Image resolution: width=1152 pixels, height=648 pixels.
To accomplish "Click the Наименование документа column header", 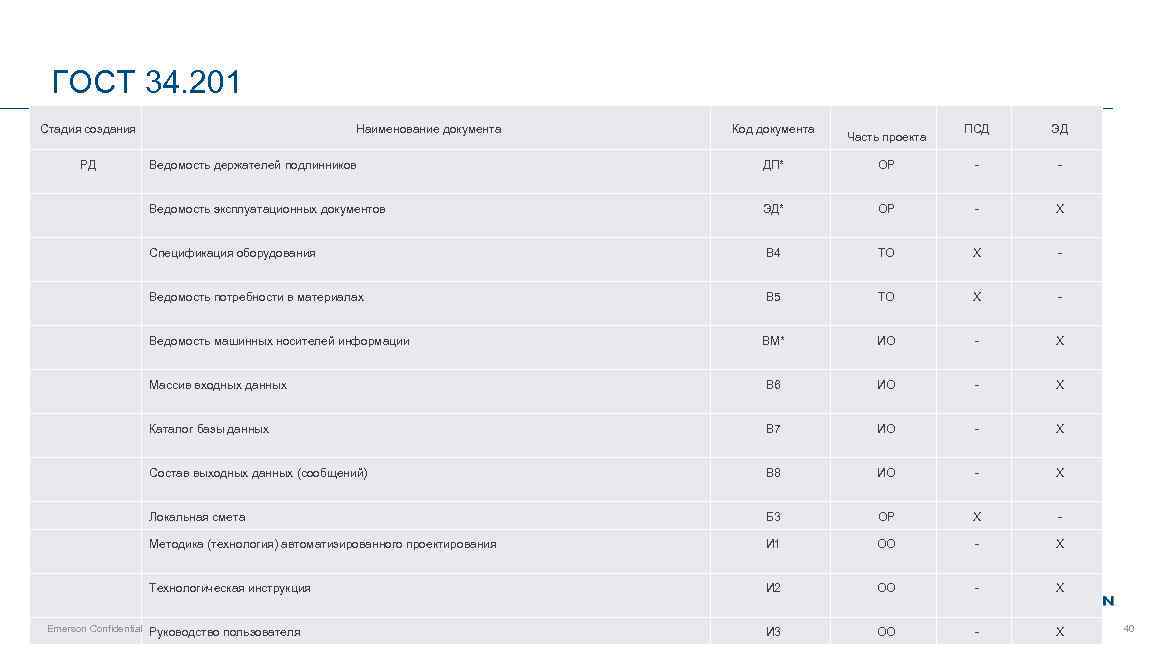I will click(x=428, y=129).
